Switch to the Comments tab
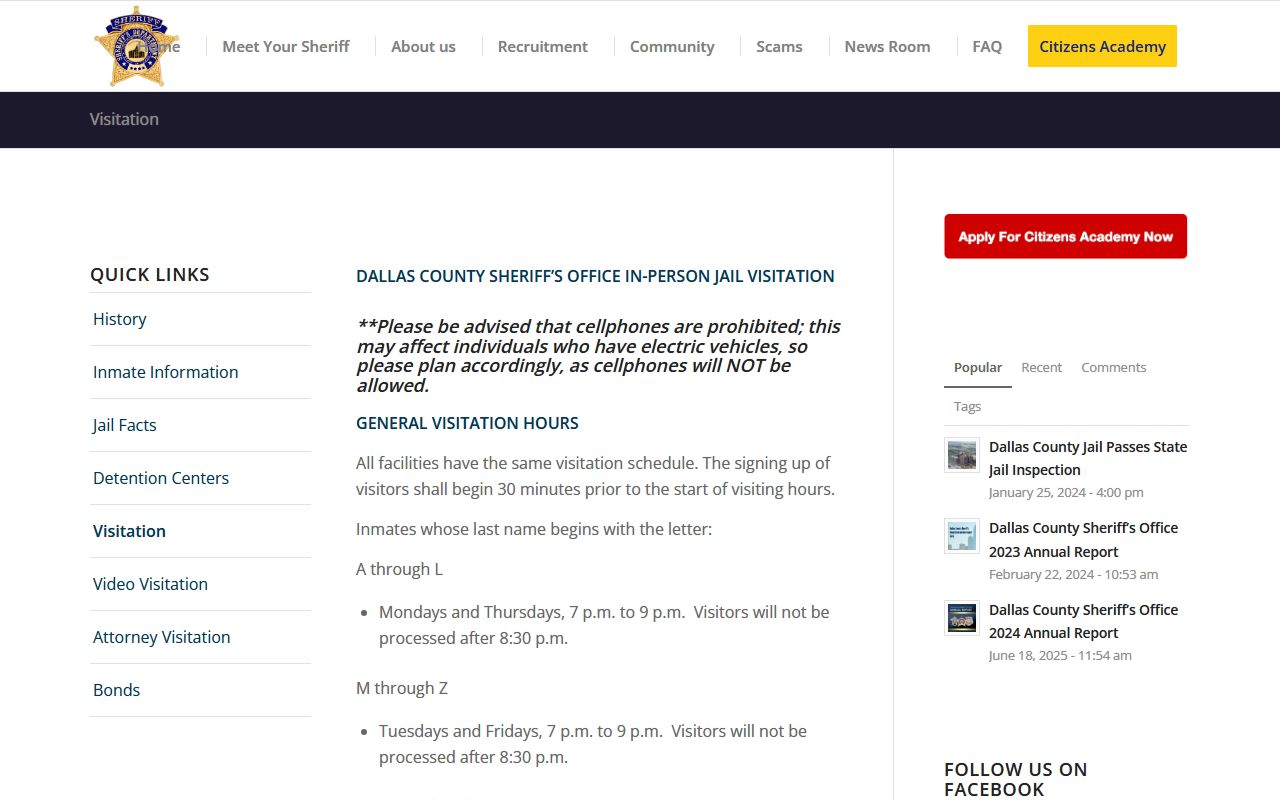The image size is (1280, 800). click(1114, 367)
